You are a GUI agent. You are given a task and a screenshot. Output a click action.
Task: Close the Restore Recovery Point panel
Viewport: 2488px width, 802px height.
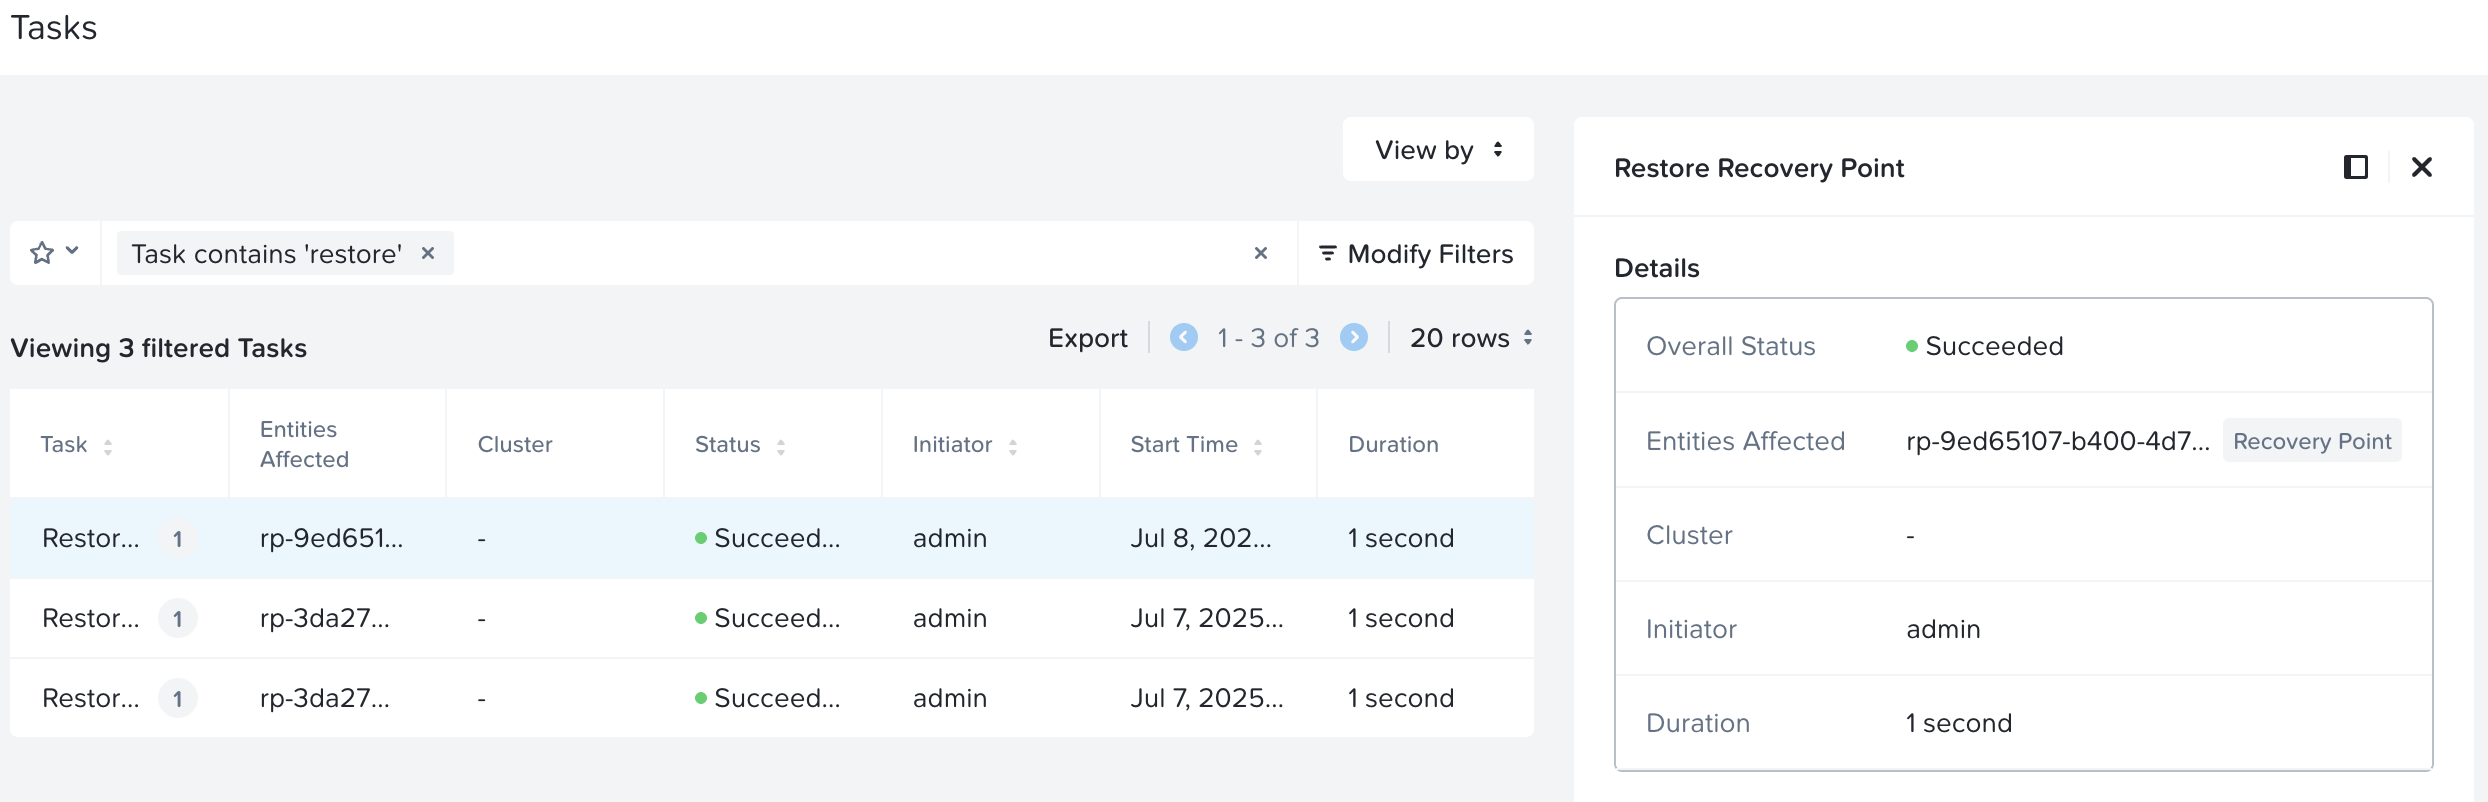click(x=2421, y=167)
